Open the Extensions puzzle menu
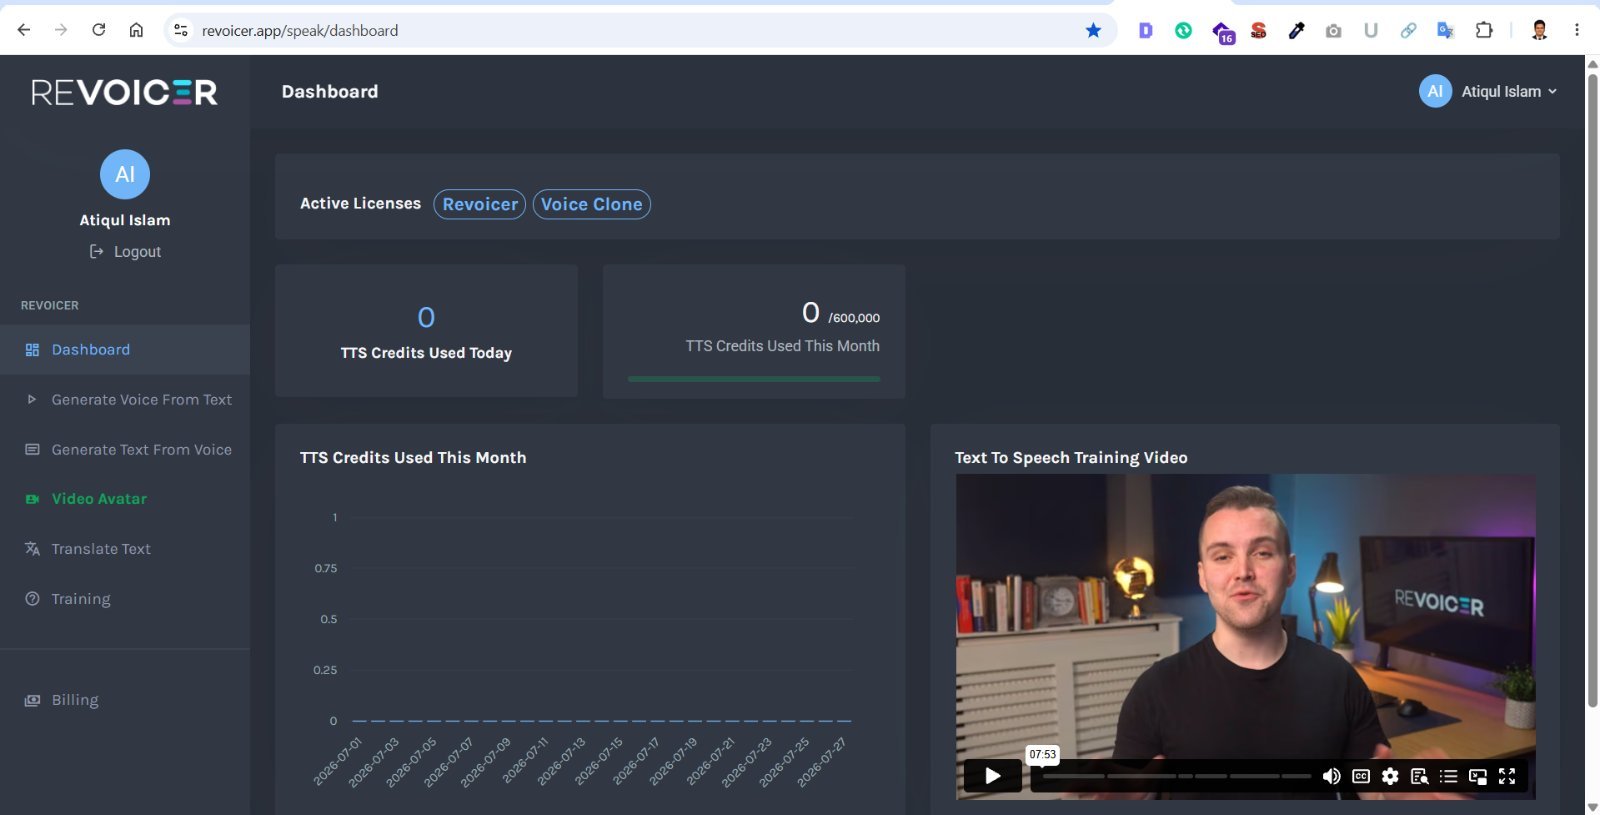Screen dimensions: 1600x815 coord(1484,30)
